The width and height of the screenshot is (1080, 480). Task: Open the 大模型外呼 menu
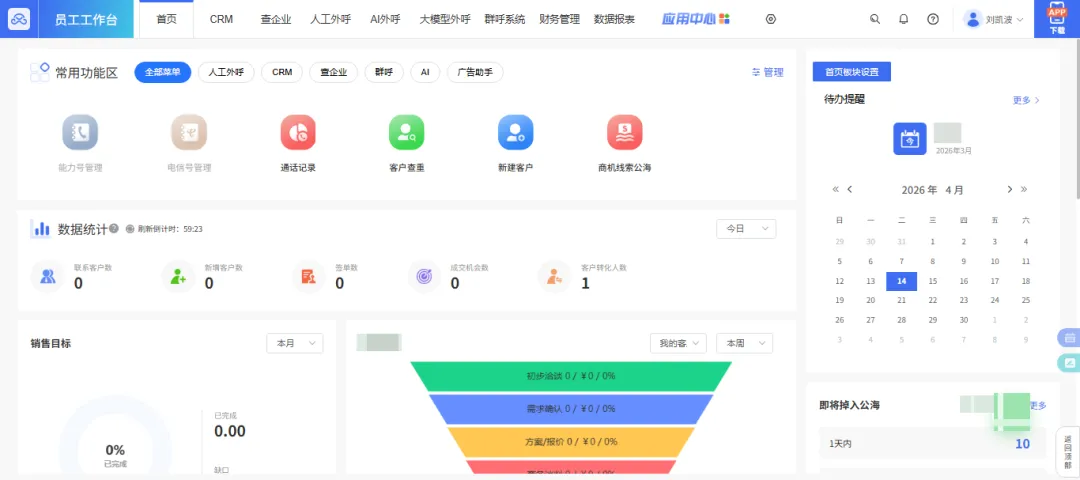pos(445,19)
